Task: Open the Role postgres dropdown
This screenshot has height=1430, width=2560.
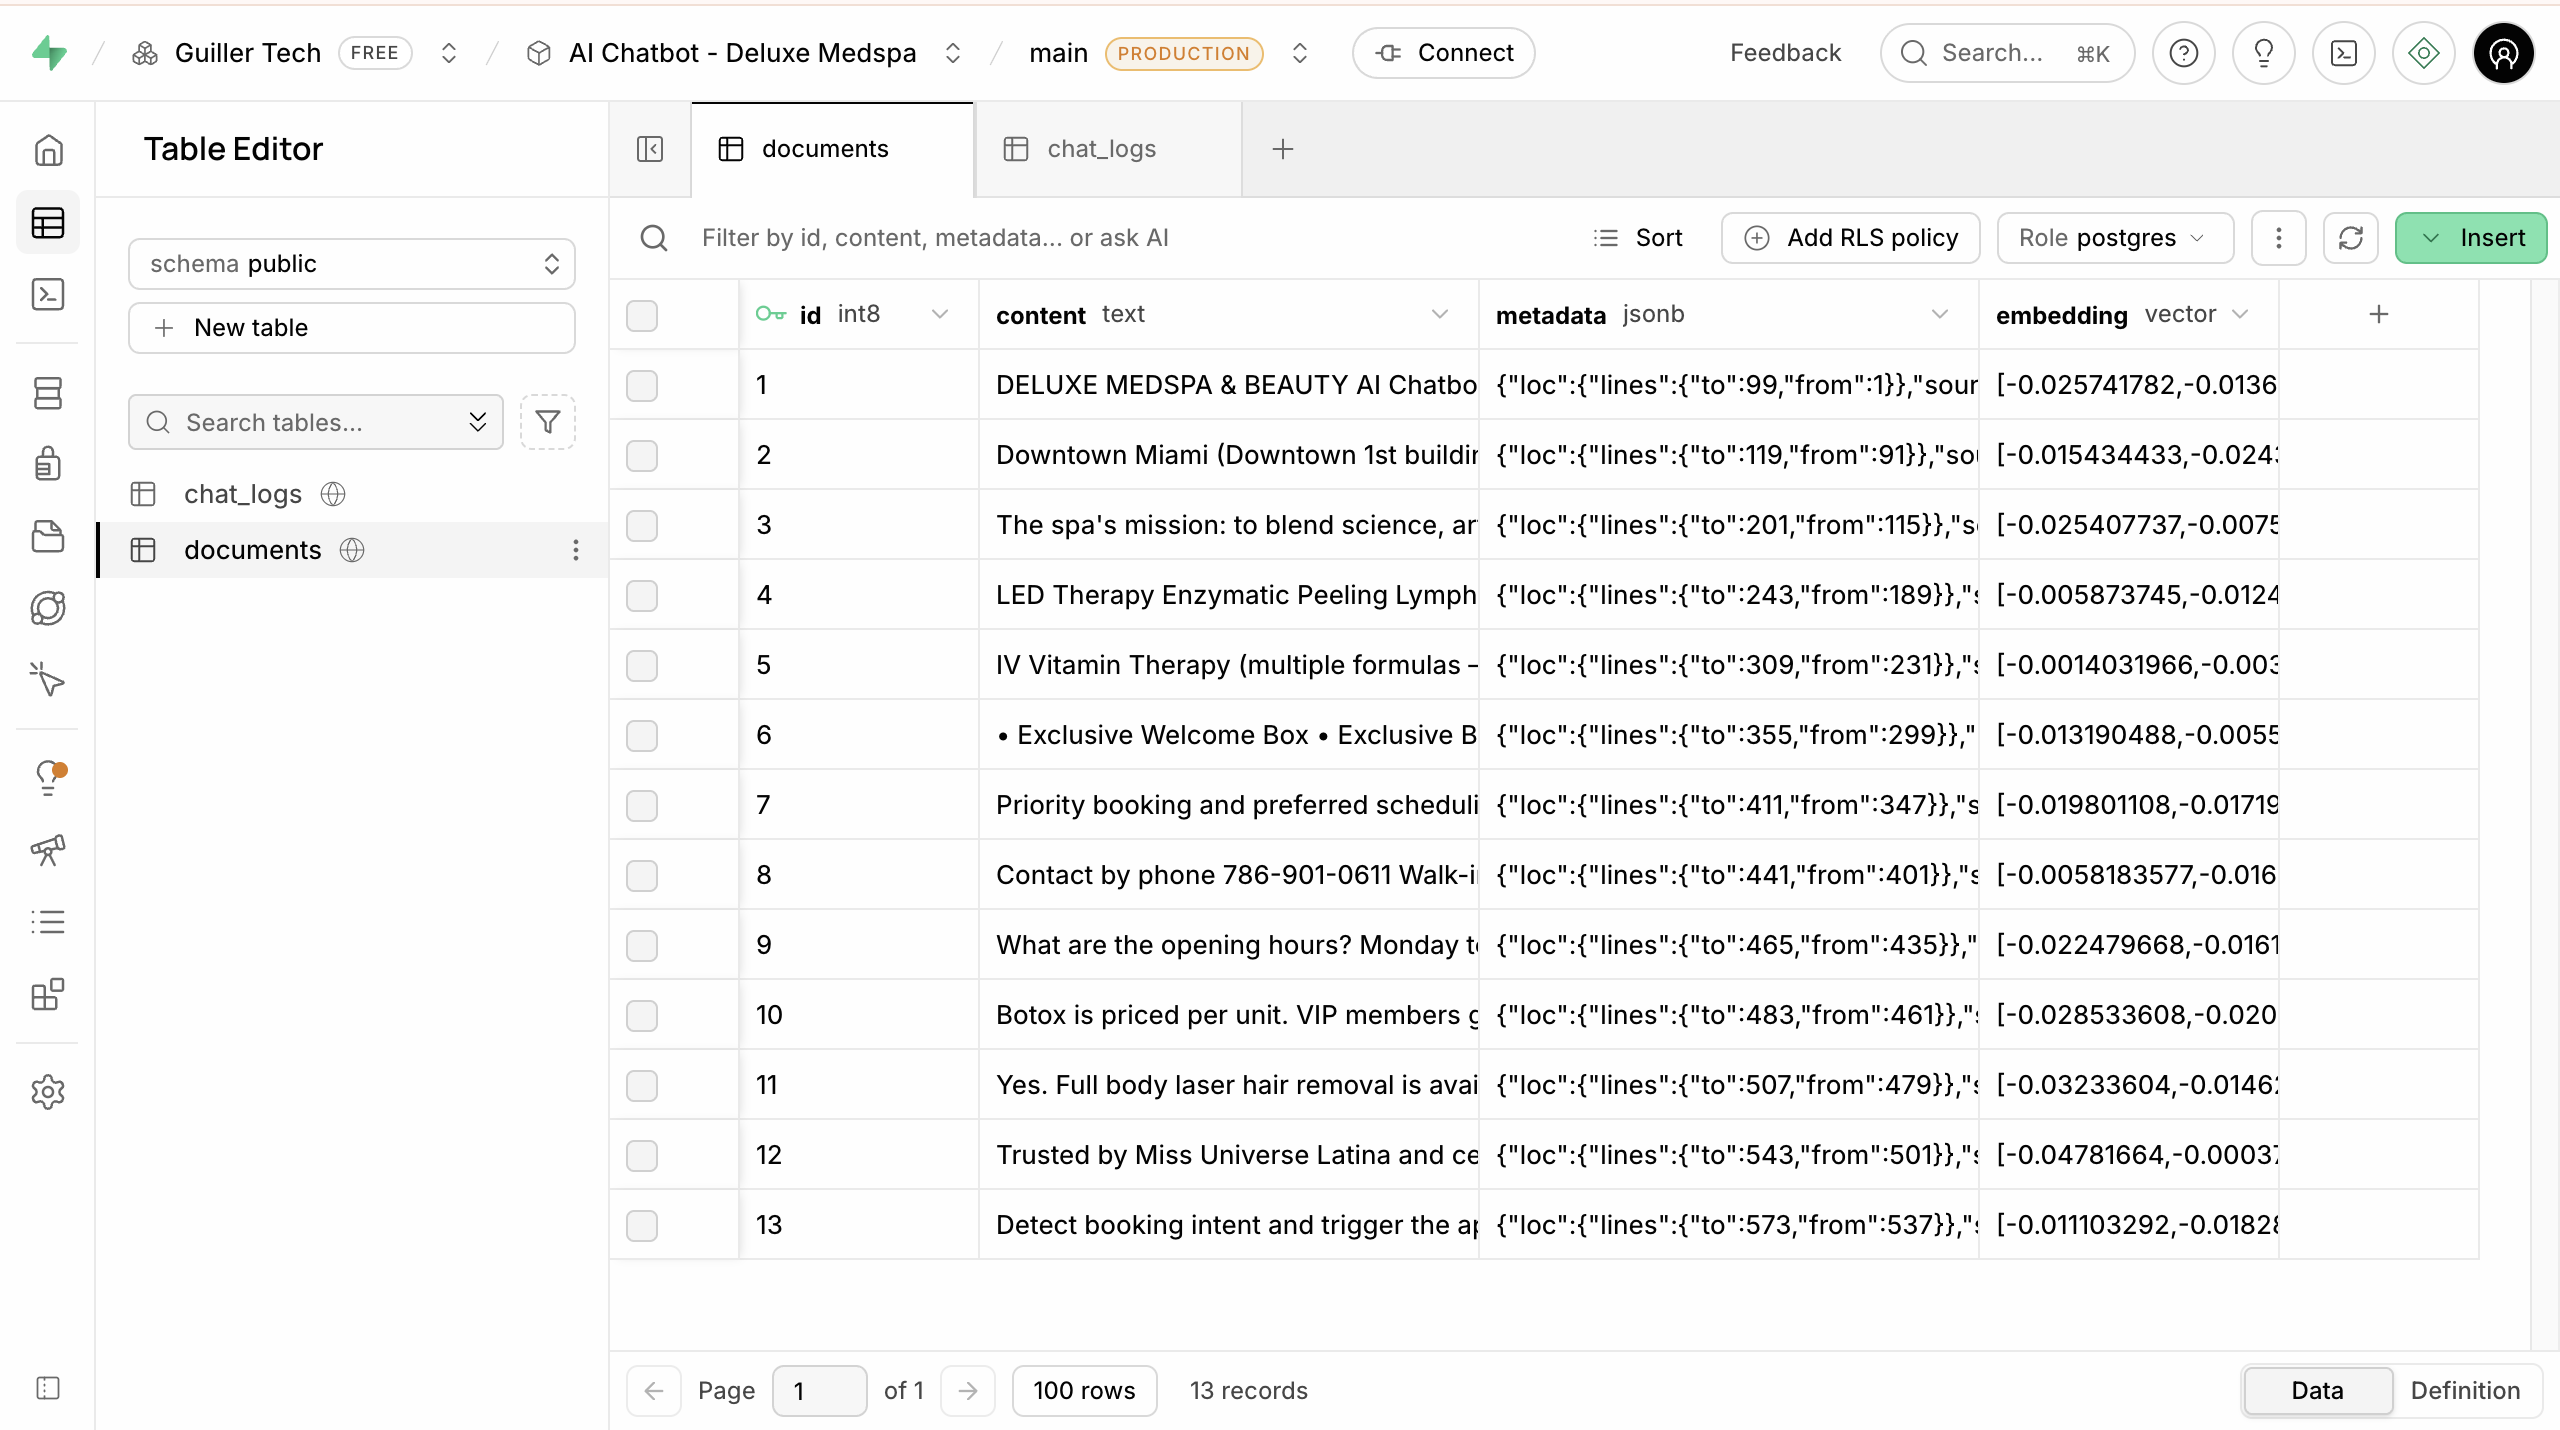Action: tap(2115, 238)
